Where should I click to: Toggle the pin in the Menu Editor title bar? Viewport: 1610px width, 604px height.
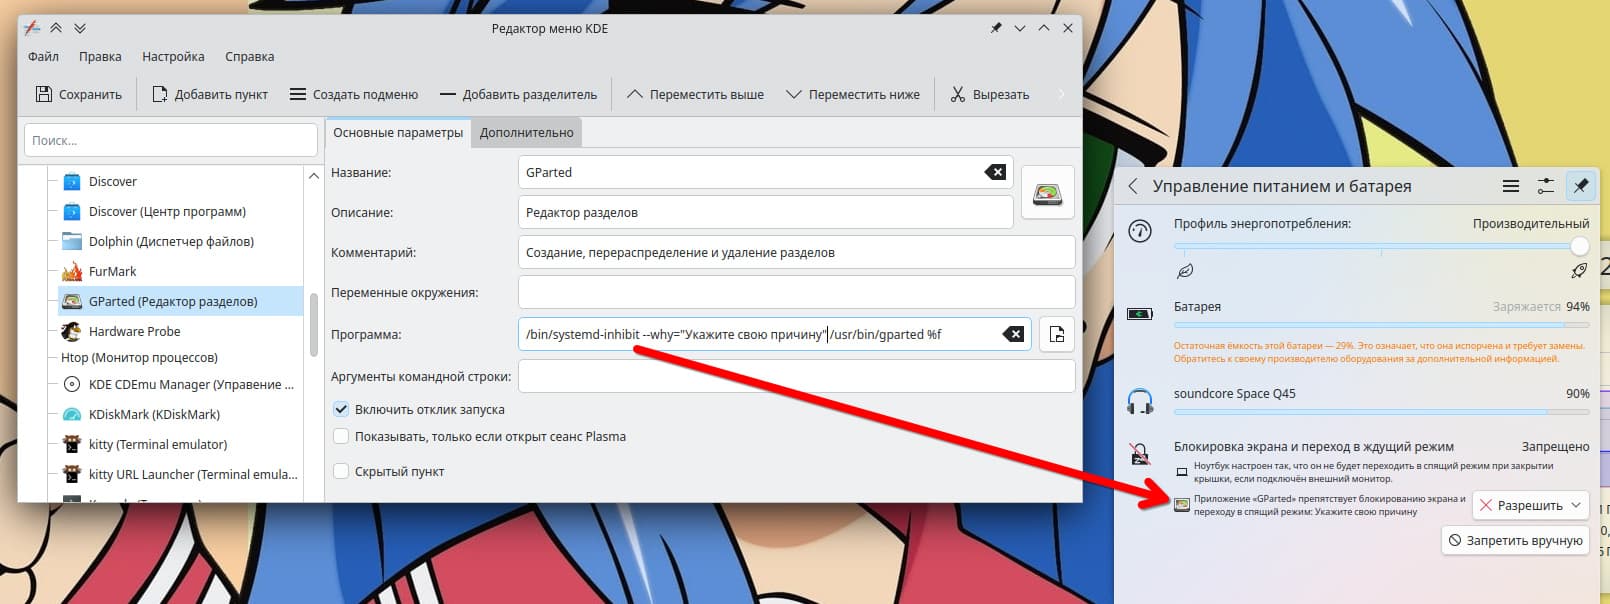(996, 28)
